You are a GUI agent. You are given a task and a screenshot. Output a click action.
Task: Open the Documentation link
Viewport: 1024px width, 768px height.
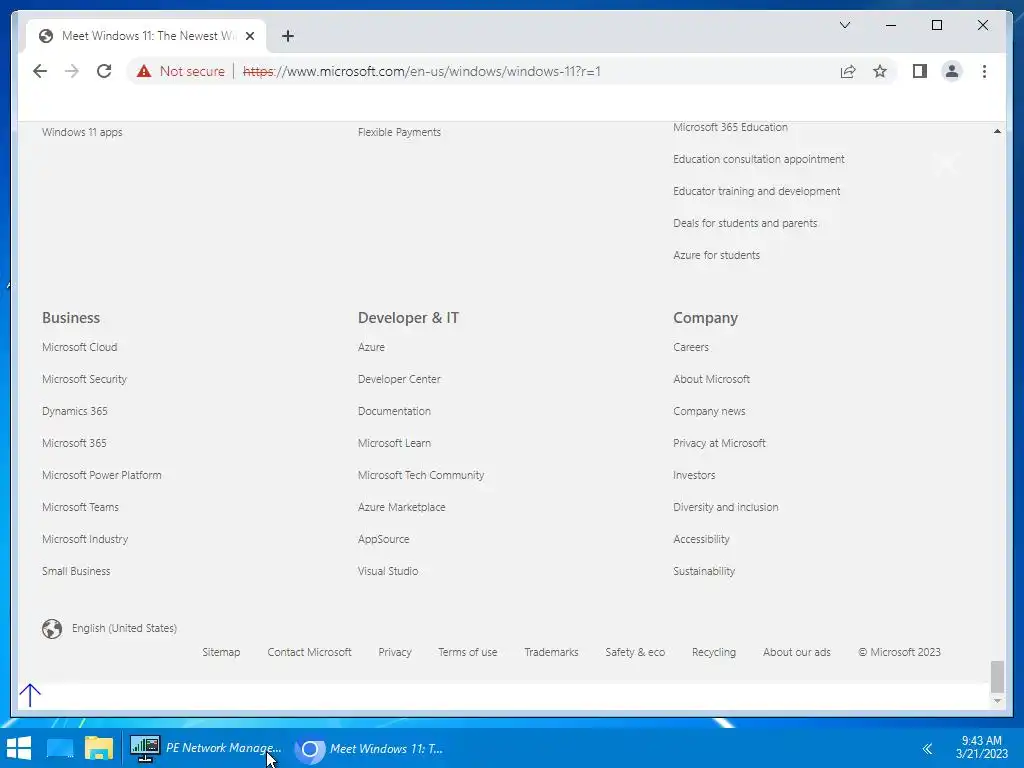pos(394,411)
